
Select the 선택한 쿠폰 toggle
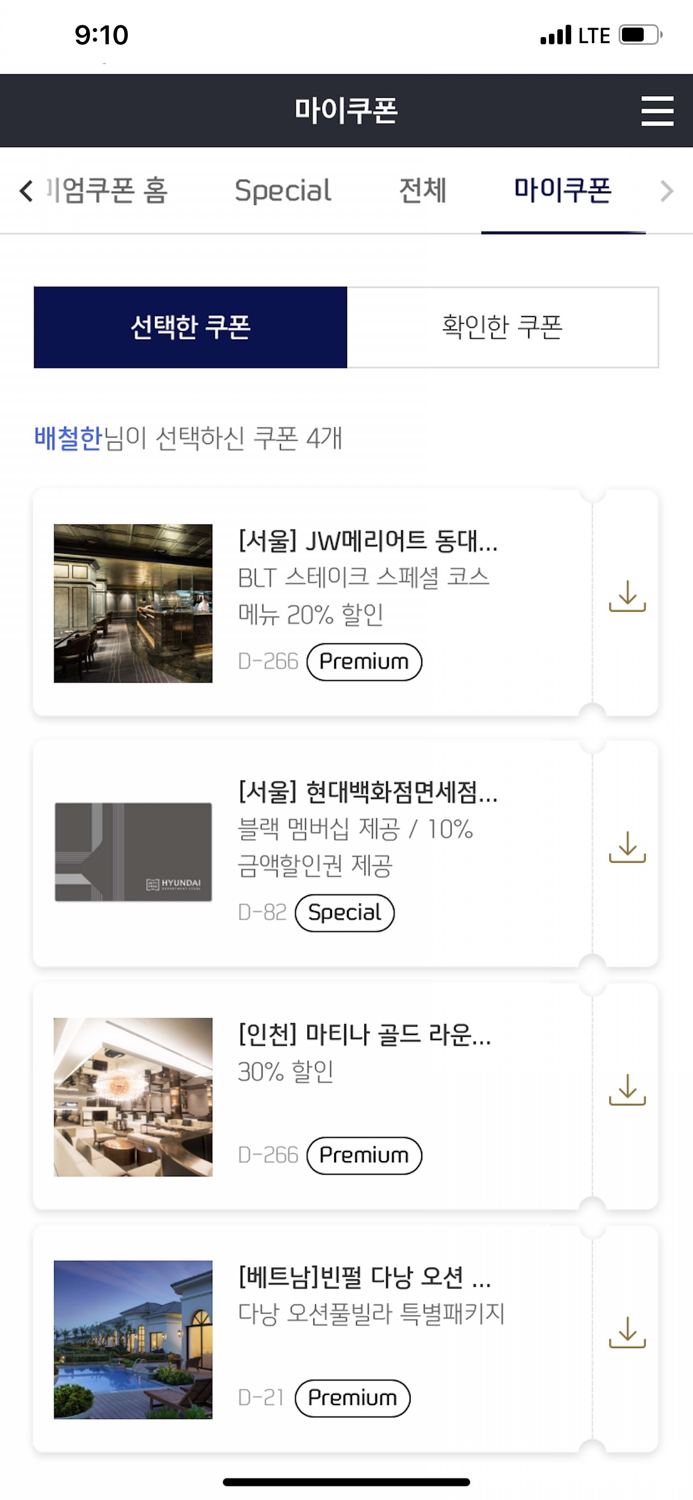(x=190, y=327)
